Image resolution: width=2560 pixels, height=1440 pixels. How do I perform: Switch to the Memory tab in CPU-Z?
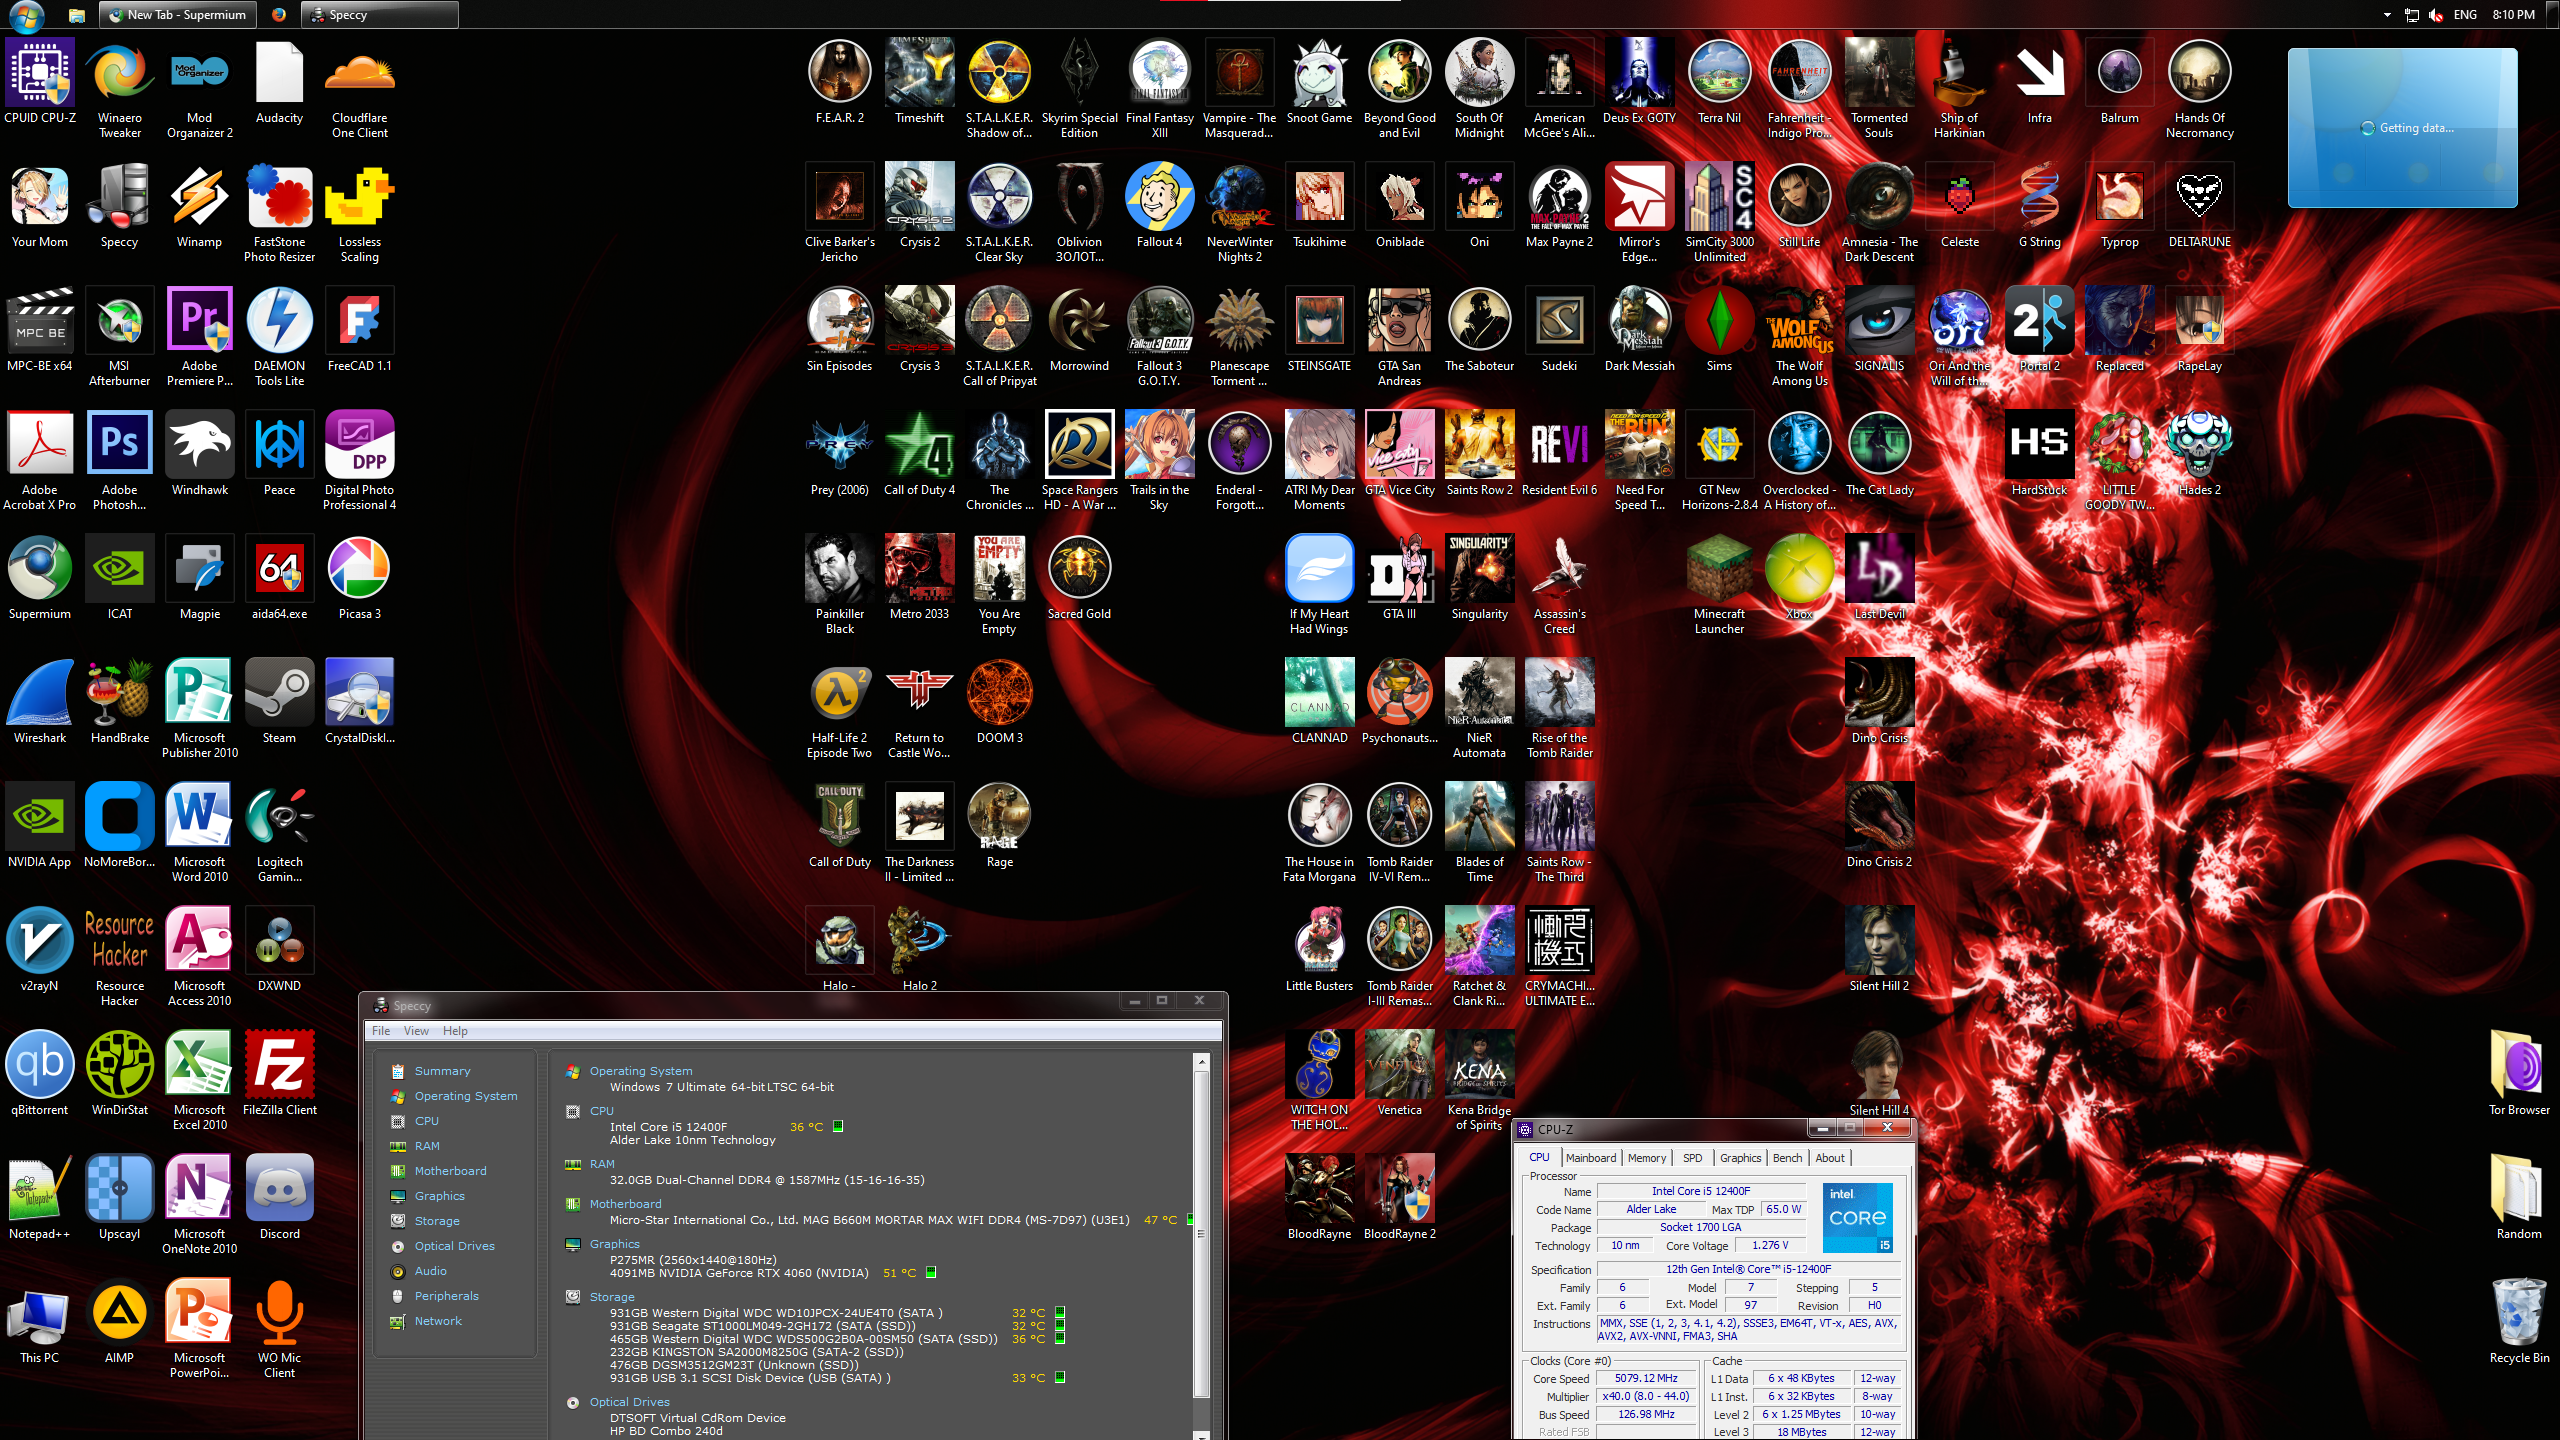tap(1647, 1158)
